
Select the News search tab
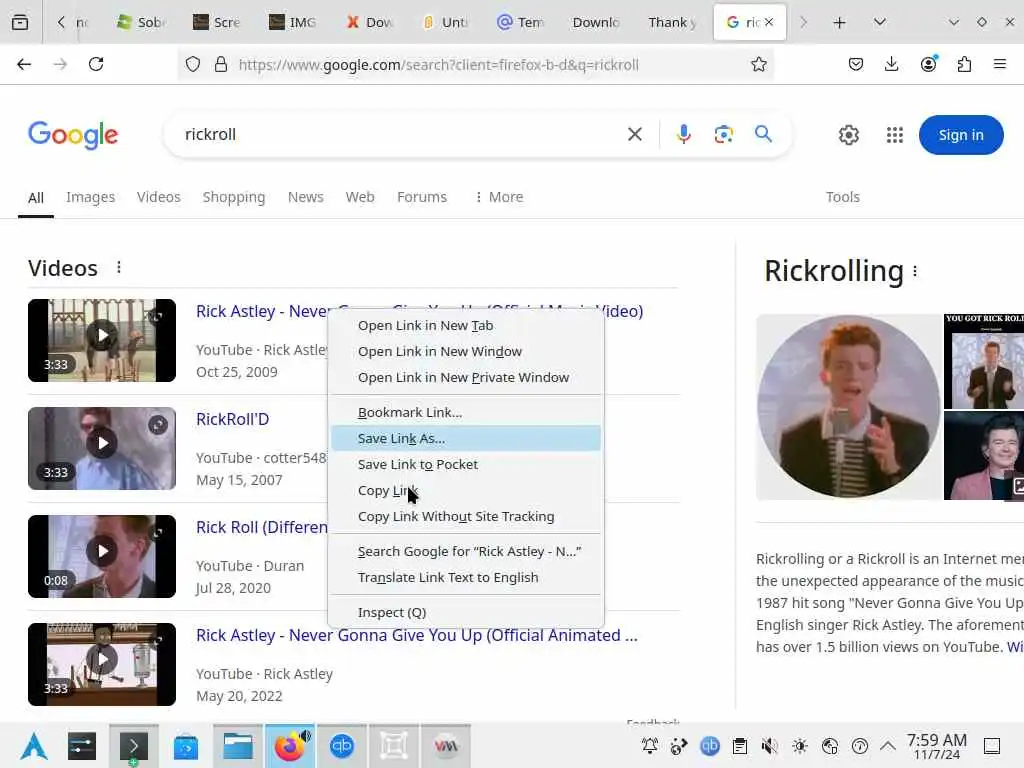pyautogui.click(x=306, y=197)
